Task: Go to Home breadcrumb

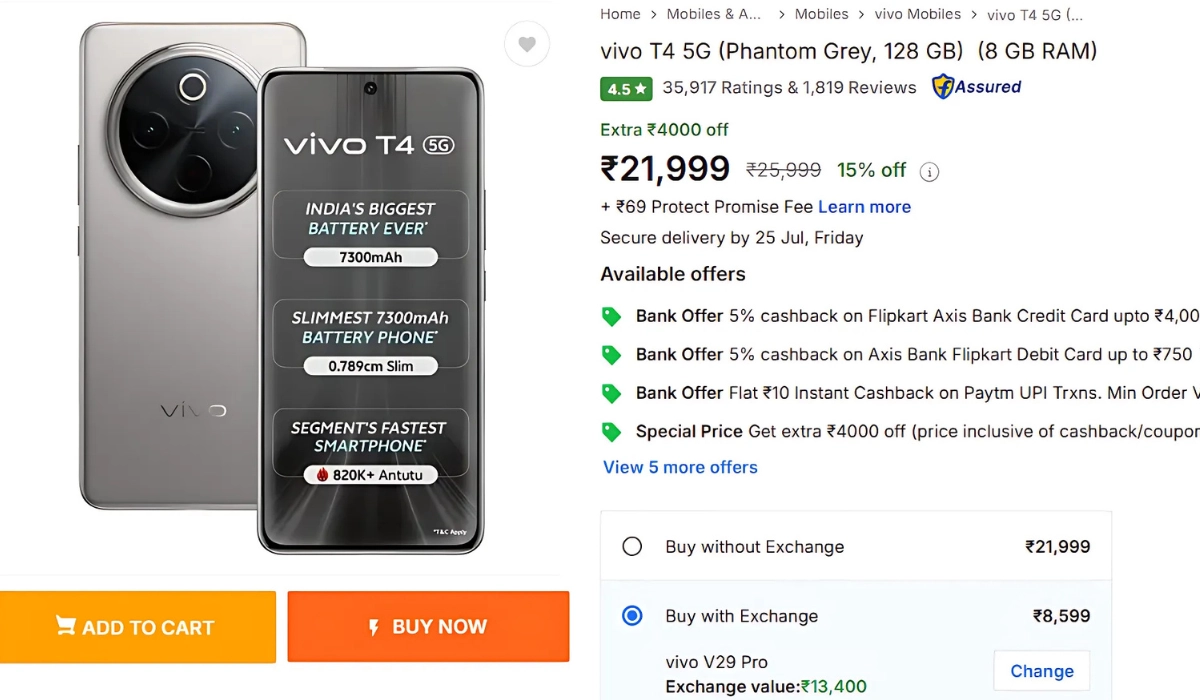Action: tap(620, 14)
